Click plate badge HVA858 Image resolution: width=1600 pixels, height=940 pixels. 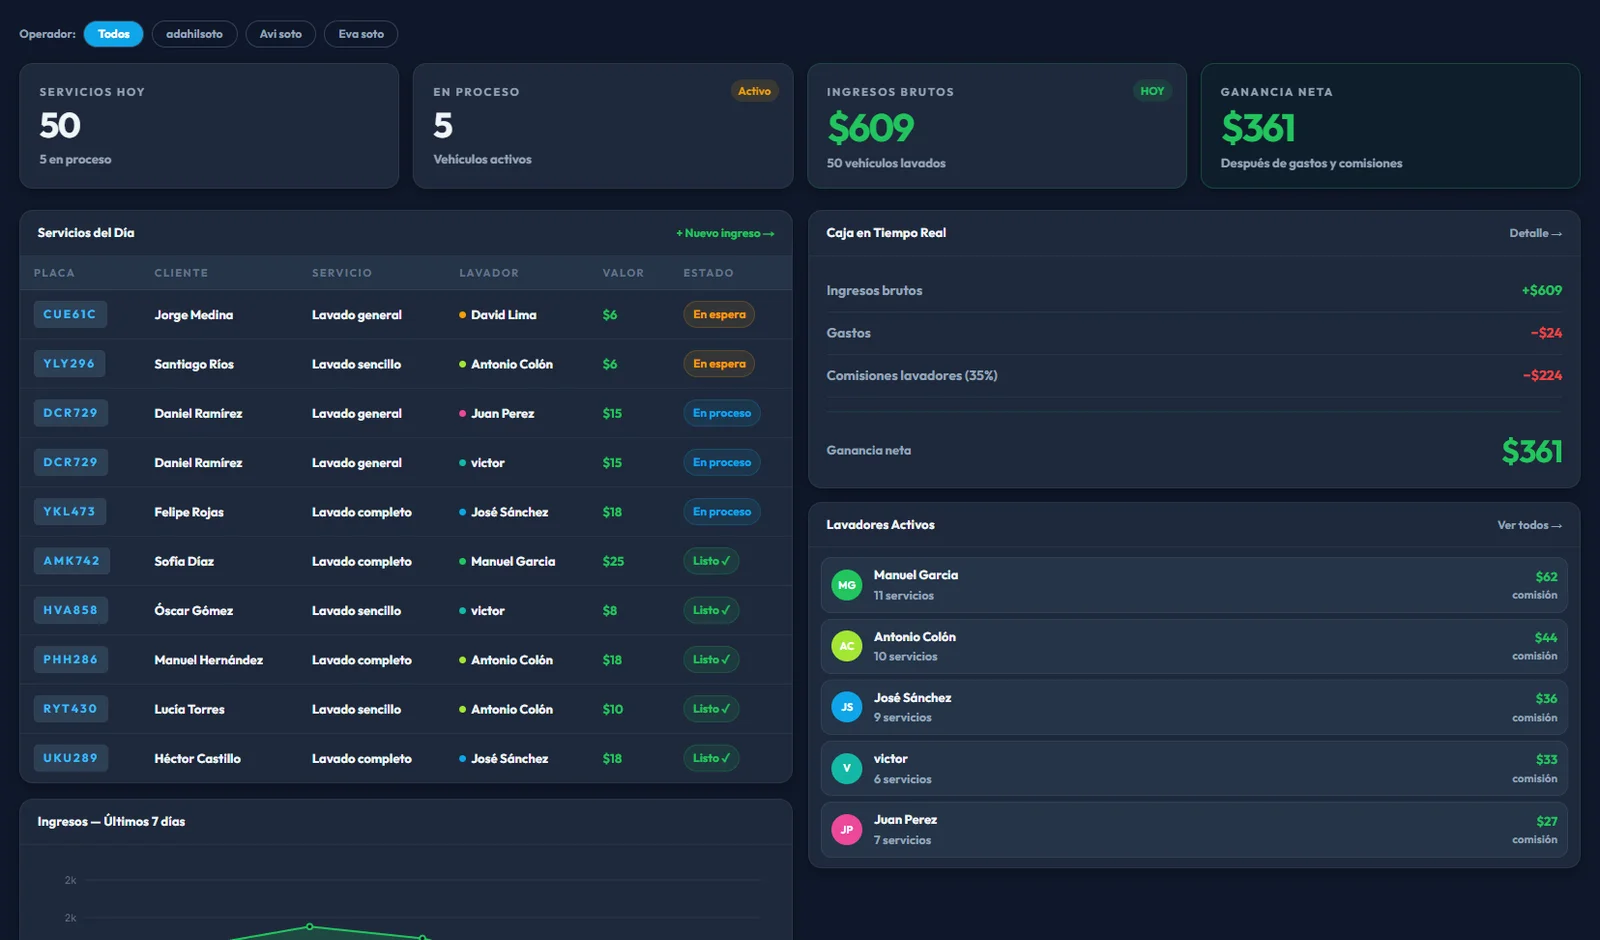71,610
